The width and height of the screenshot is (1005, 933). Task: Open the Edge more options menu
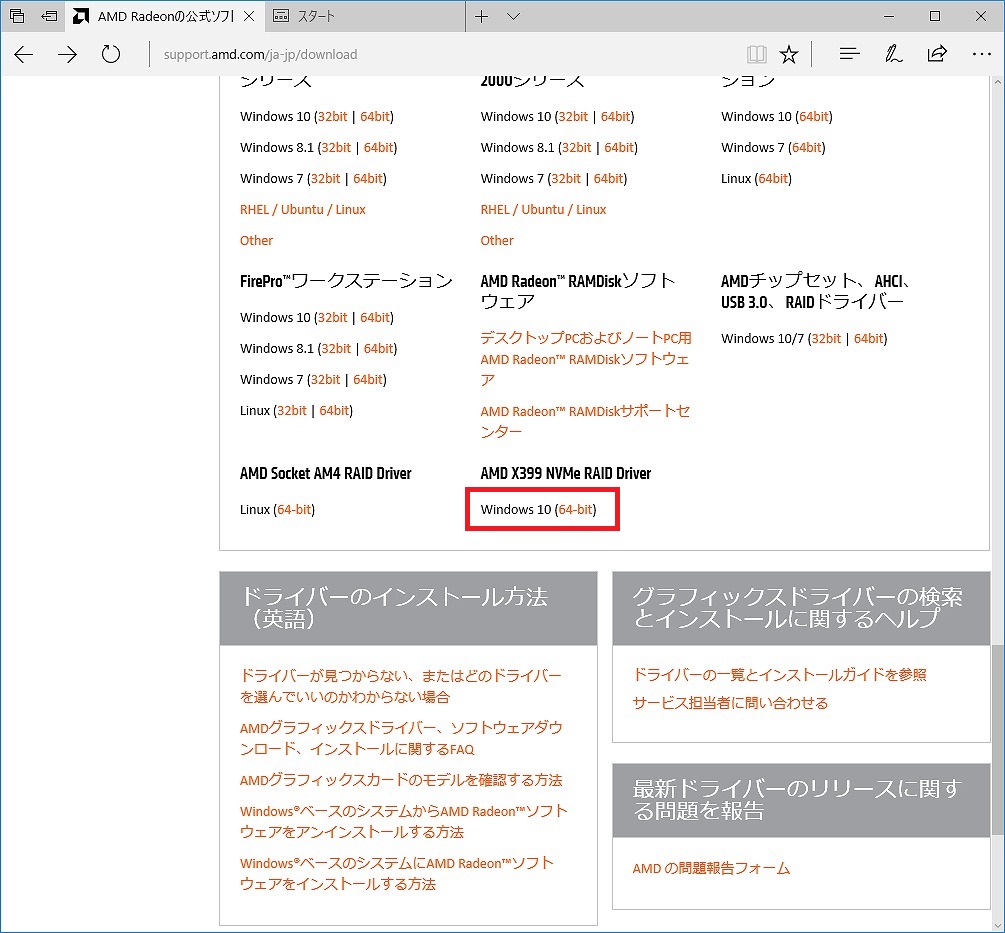coord(981,54)
